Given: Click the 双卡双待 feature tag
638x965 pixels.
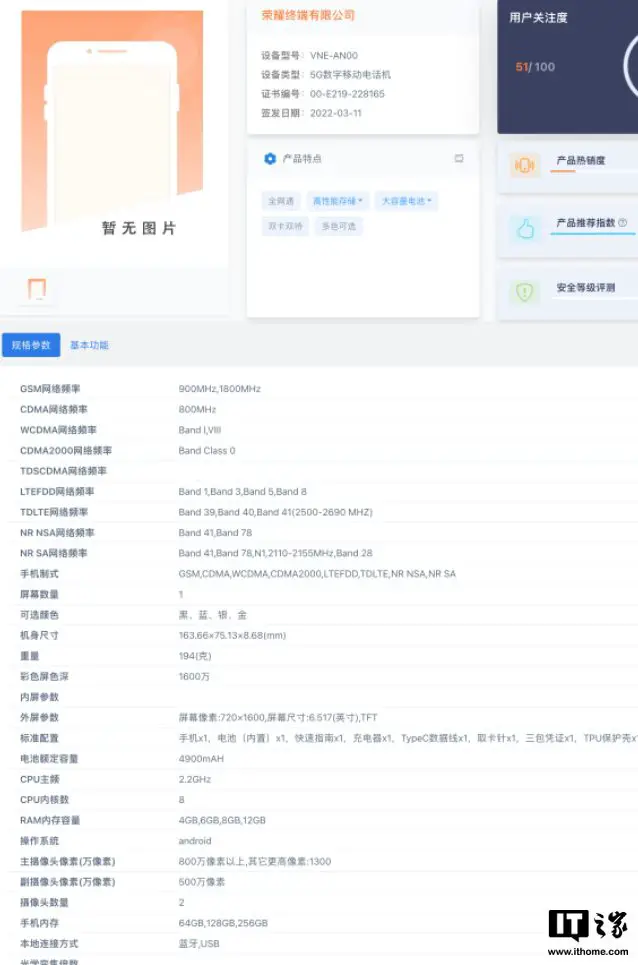Looking at the screenshot, I should (285, 226).
